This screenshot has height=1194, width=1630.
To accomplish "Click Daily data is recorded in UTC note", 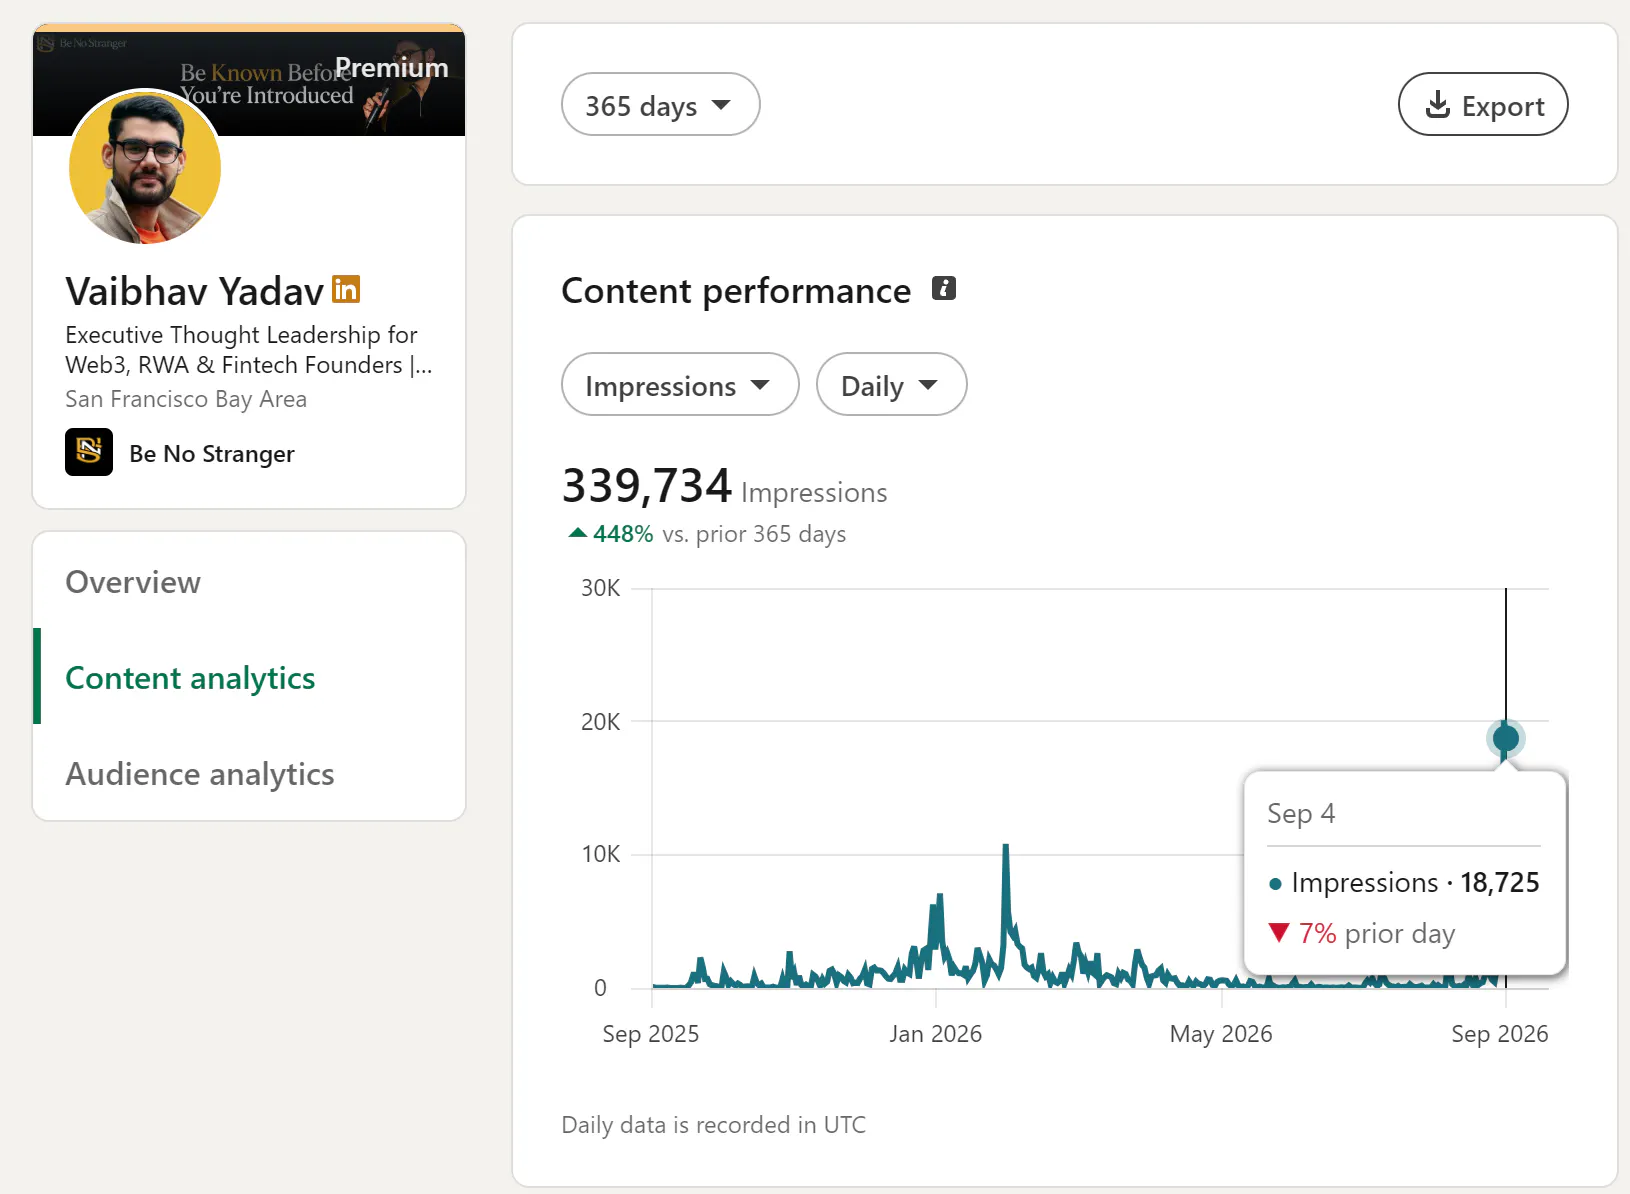I will pos(714,1125).
